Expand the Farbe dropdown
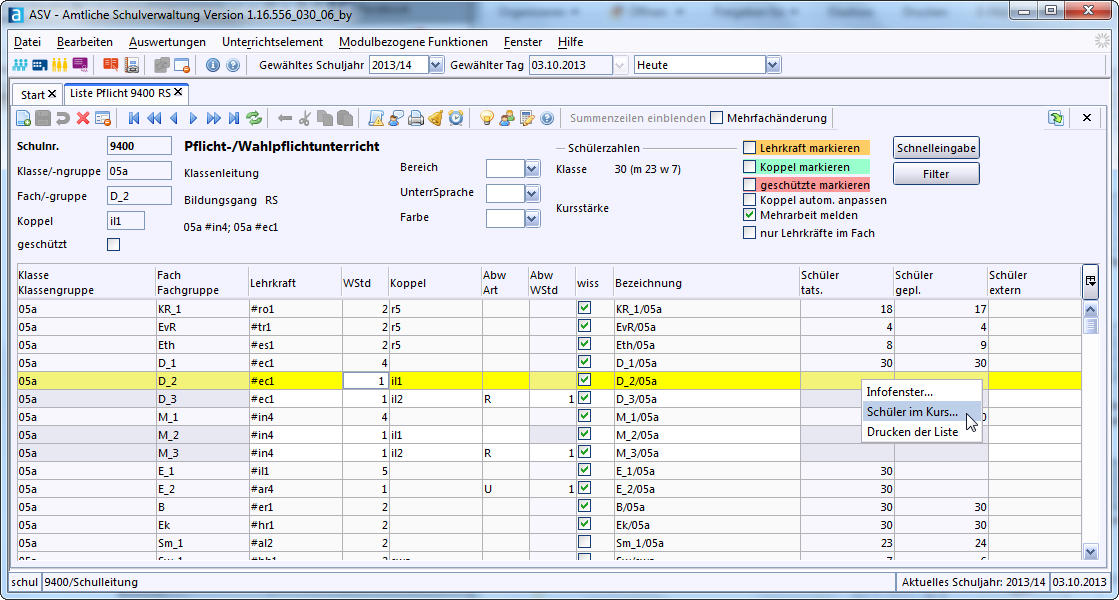Image resolution: width=1119 pixels, height=600 pixels. point(532,218)
